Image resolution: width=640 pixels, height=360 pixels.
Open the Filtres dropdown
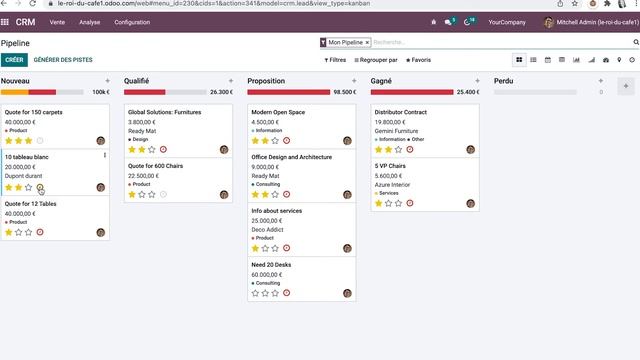coord(335,60)
